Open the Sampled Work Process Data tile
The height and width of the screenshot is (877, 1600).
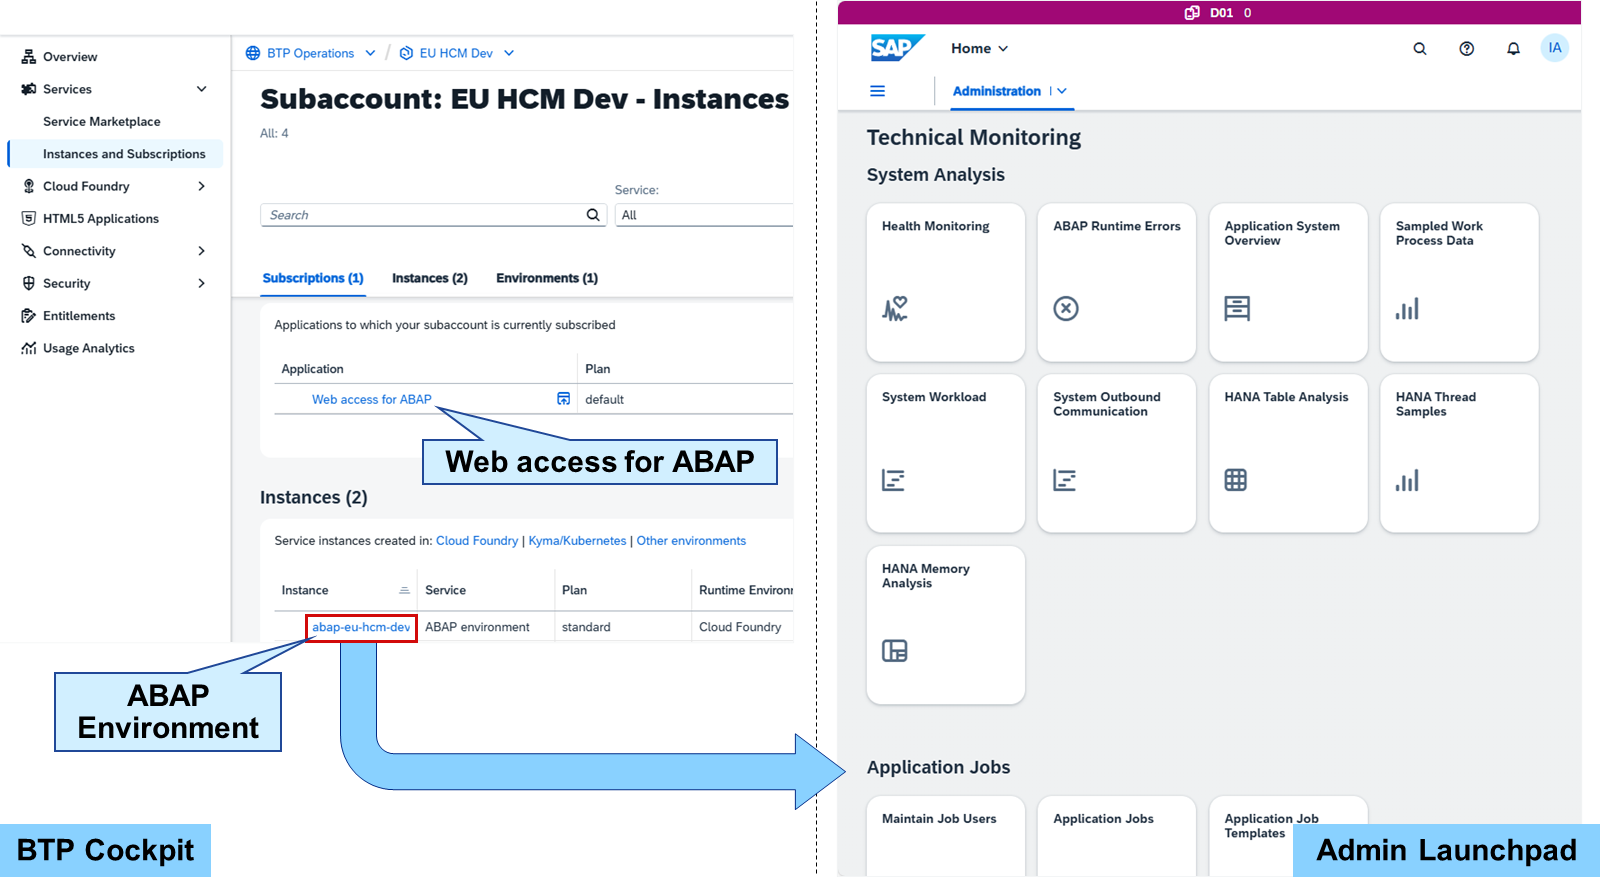1460,282
